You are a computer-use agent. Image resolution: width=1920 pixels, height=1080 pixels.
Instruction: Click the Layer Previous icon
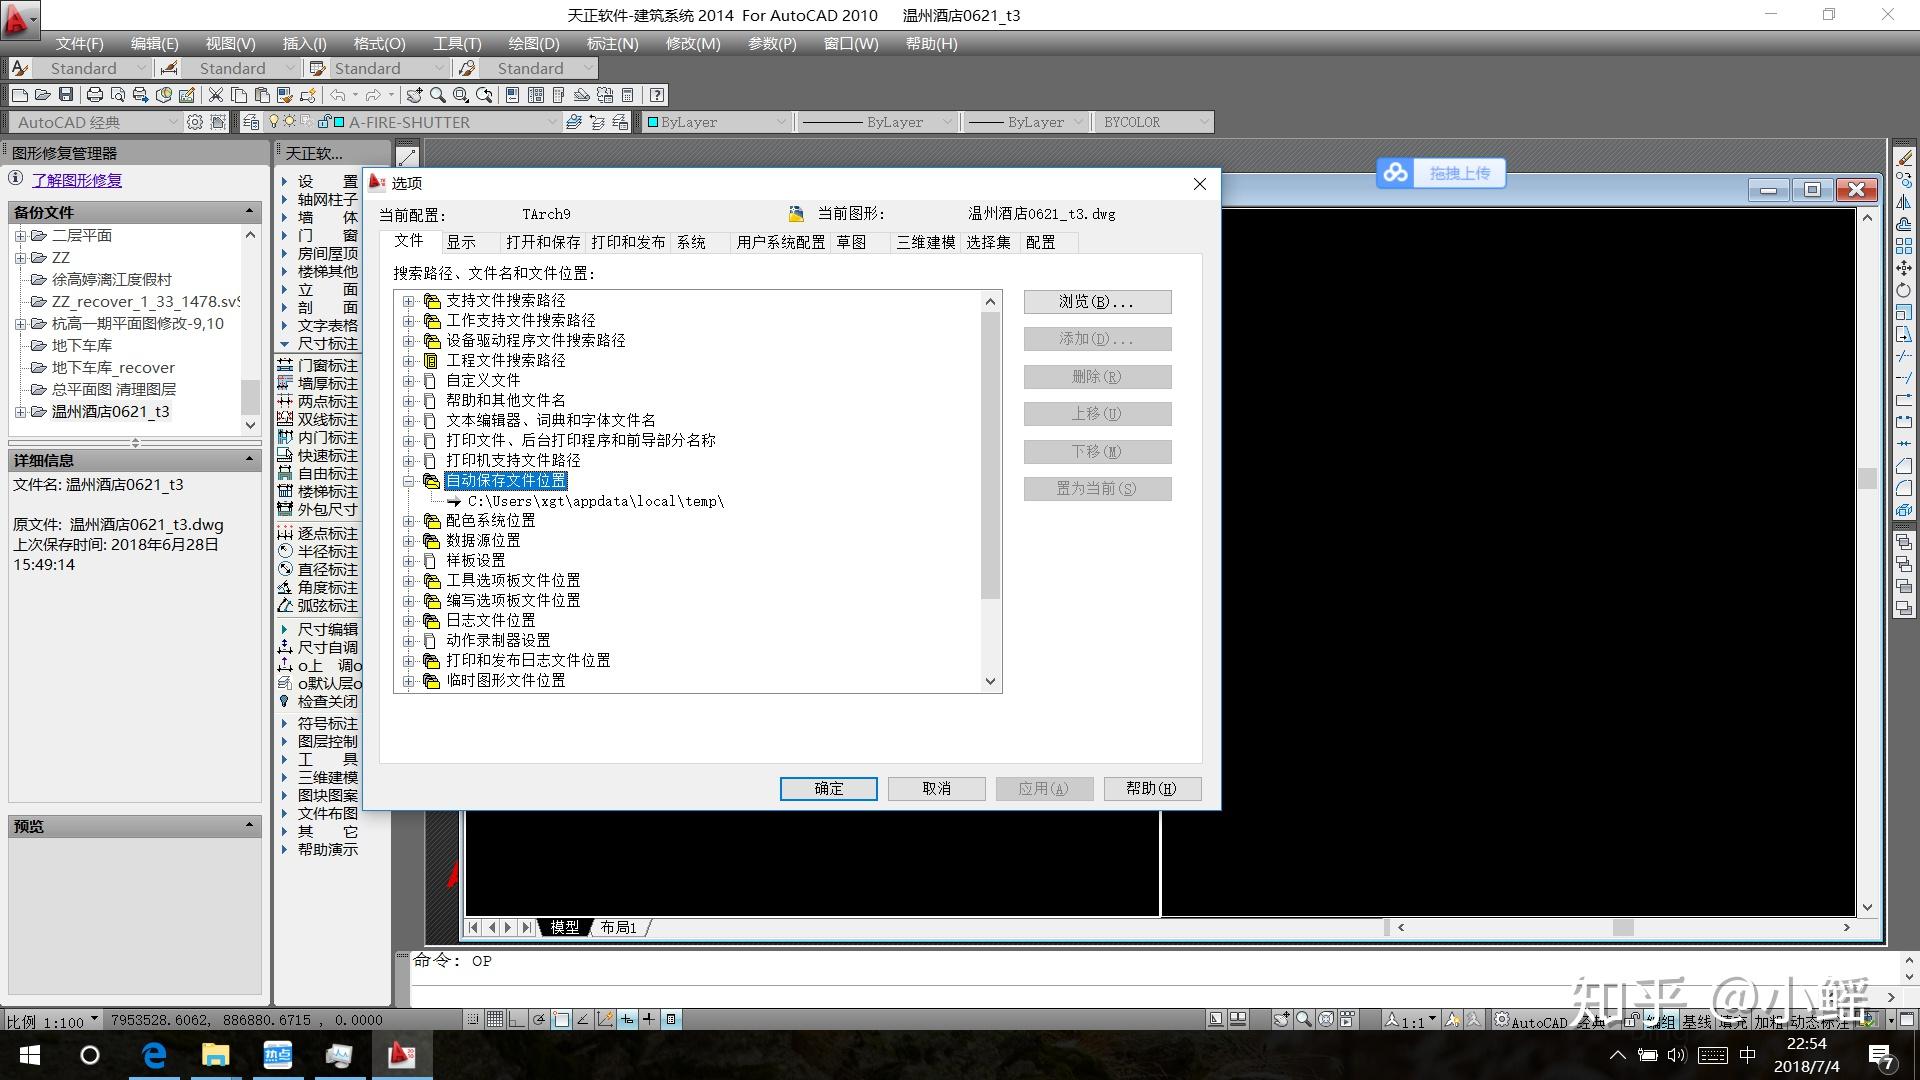tap(597, 122)
